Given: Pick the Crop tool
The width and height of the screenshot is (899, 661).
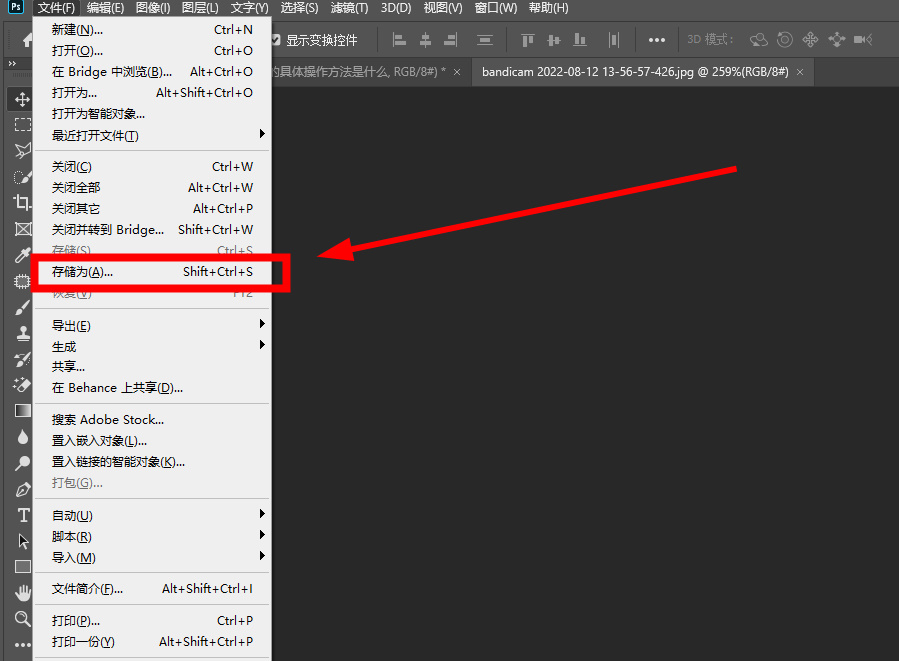Looking at the screenshot, I should coord(22,203).
